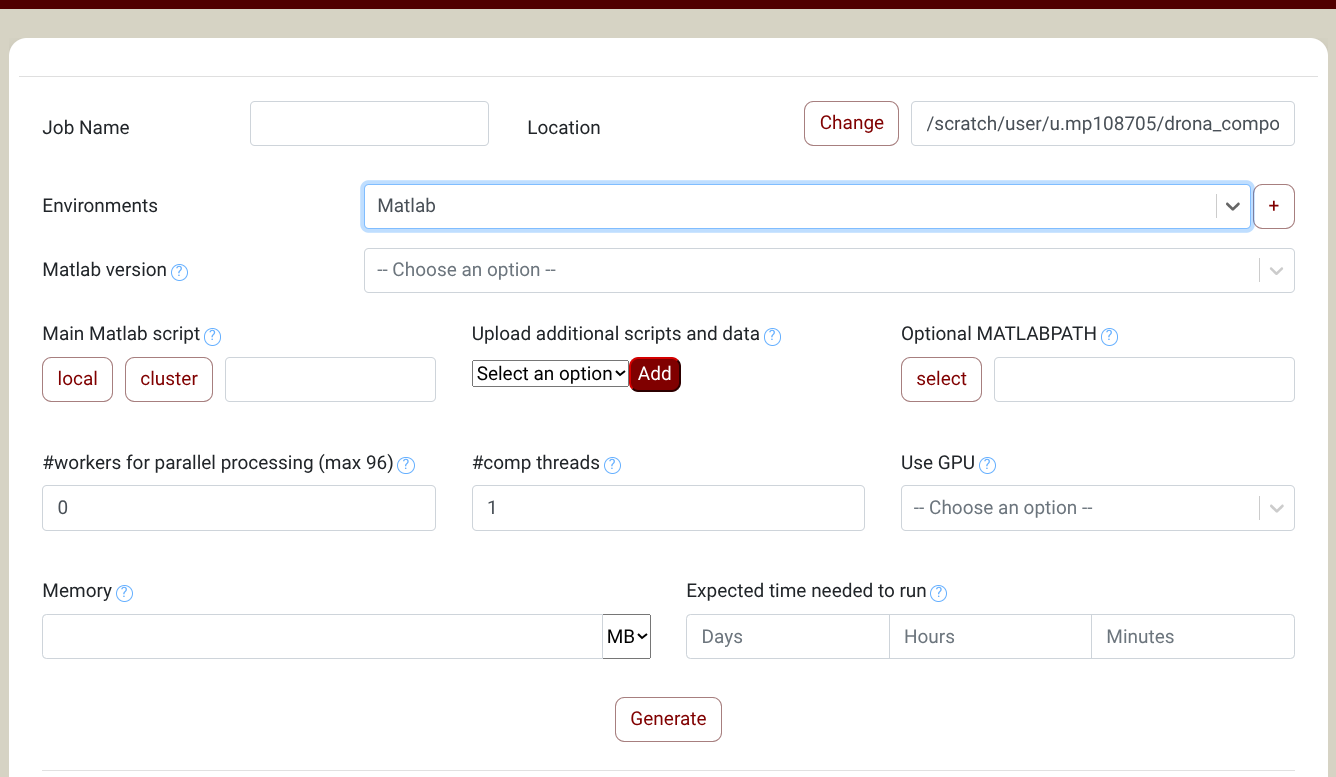Click Optional MATLABPATH help icon
This screenshot has width=1336, height=777.
[1109, 336]
